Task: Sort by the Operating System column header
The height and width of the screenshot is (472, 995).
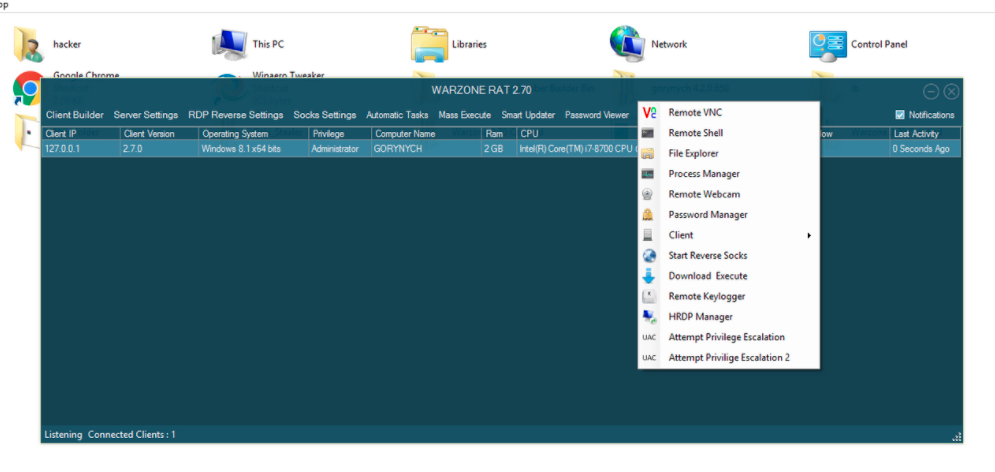Action: point(254,134)
